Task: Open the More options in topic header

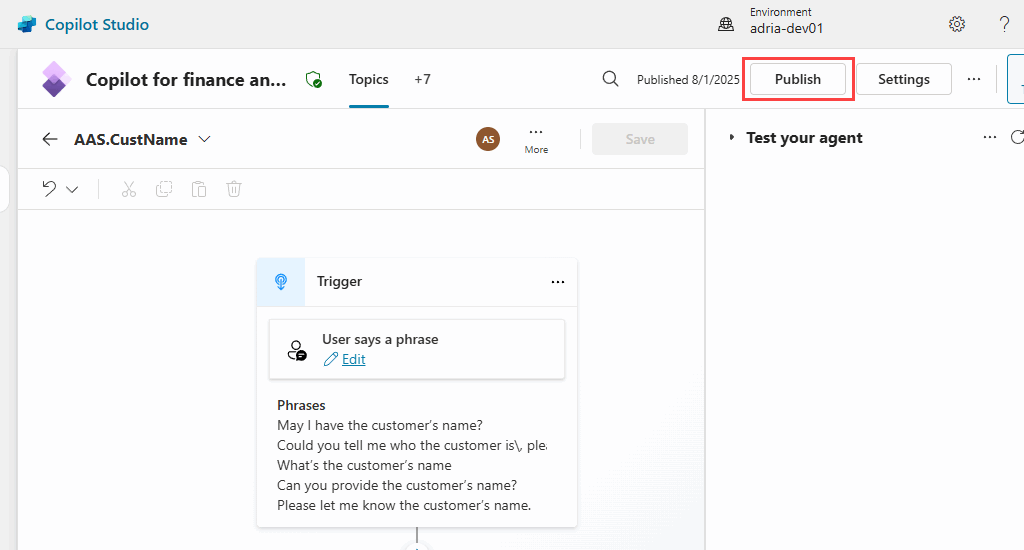Action: click(x=536, y=139)
